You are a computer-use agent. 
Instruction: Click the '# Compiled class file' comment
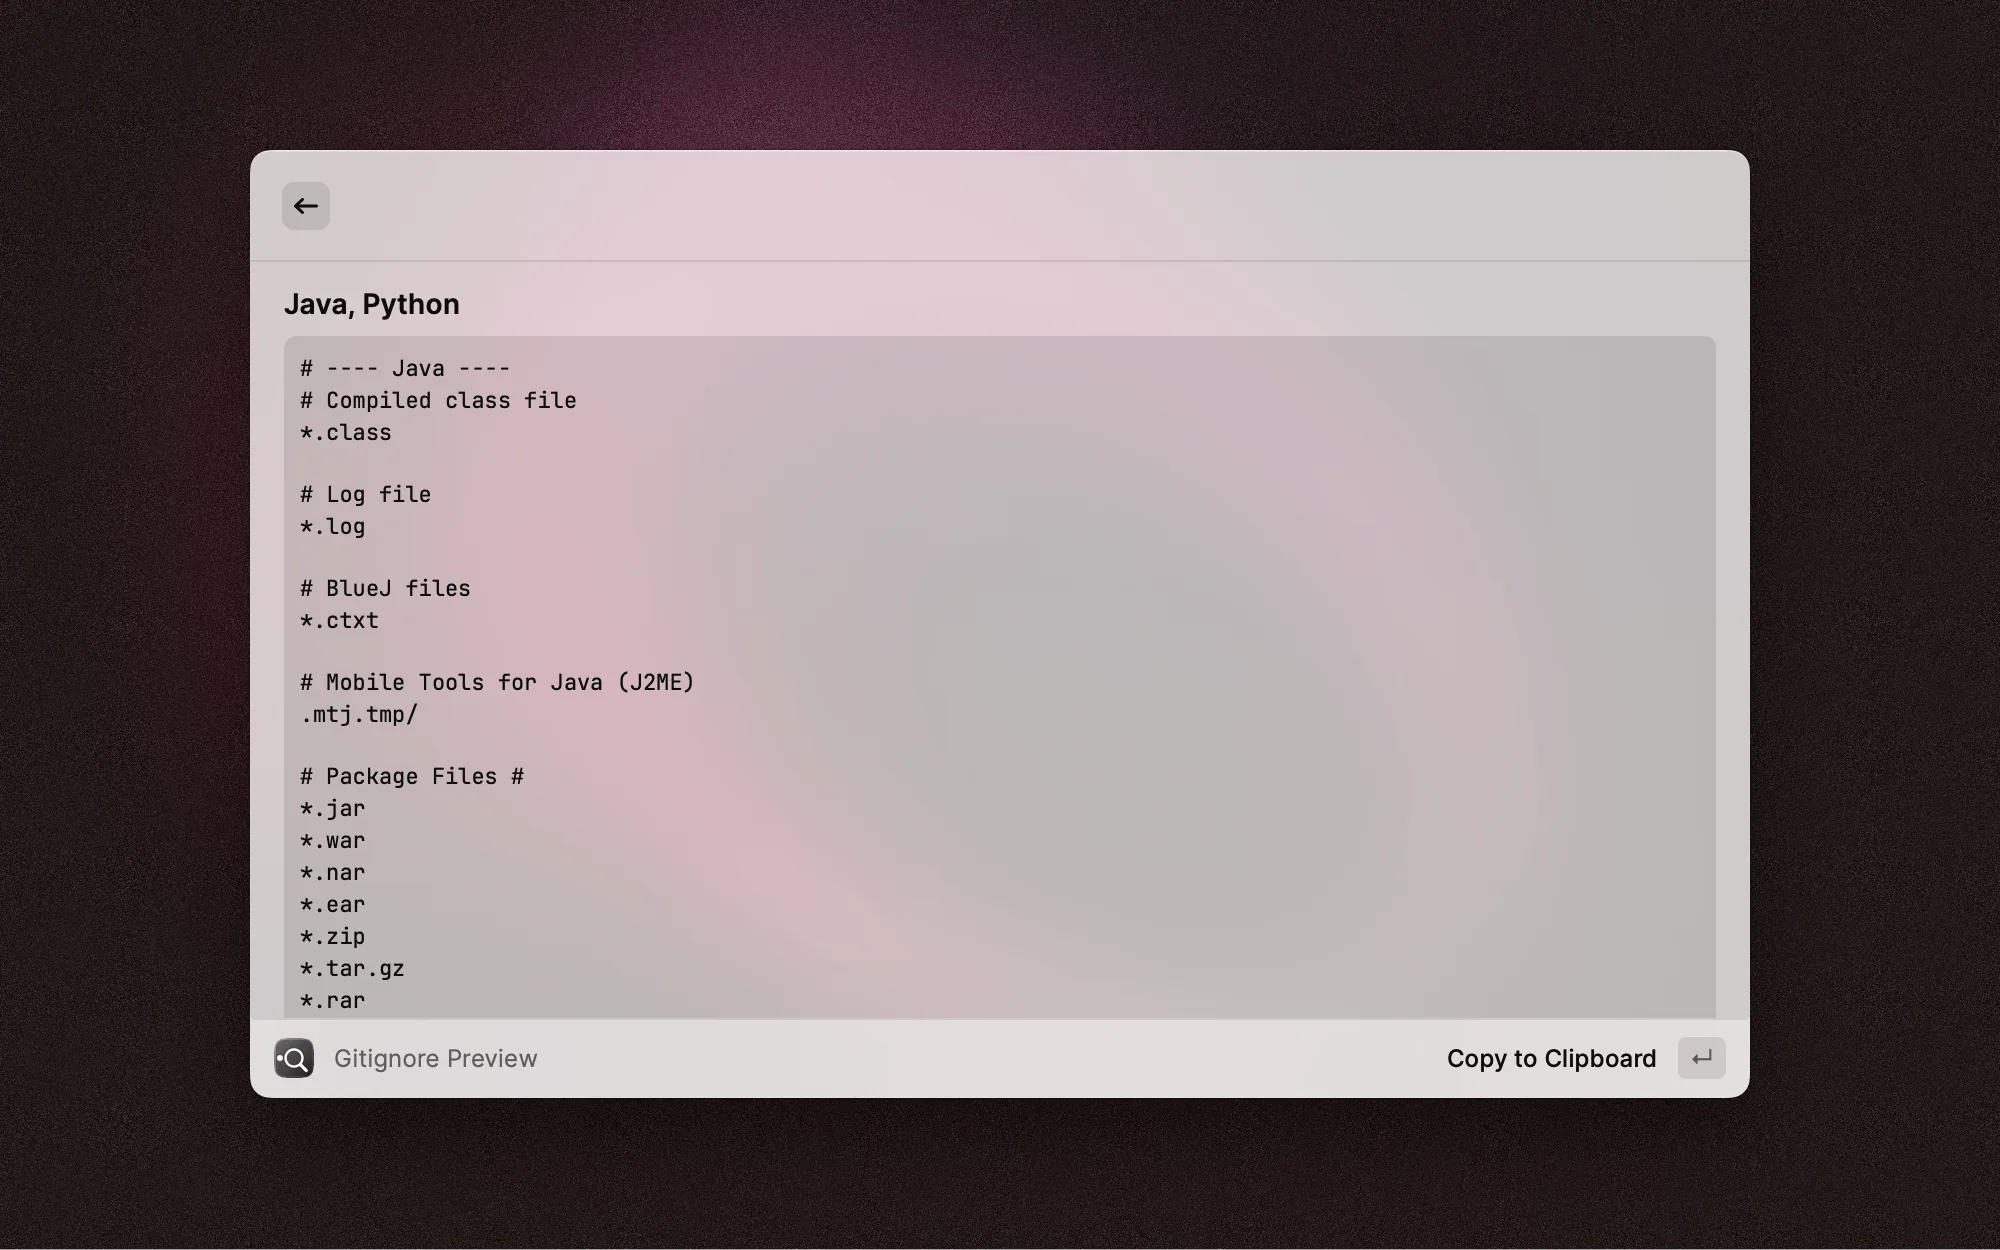click(438, 400)
